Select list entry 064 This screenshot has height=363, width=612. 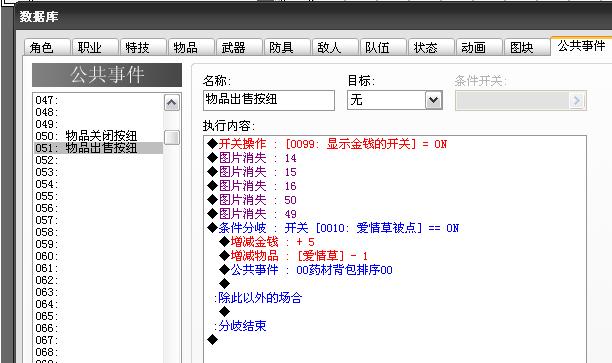point(98,304)
